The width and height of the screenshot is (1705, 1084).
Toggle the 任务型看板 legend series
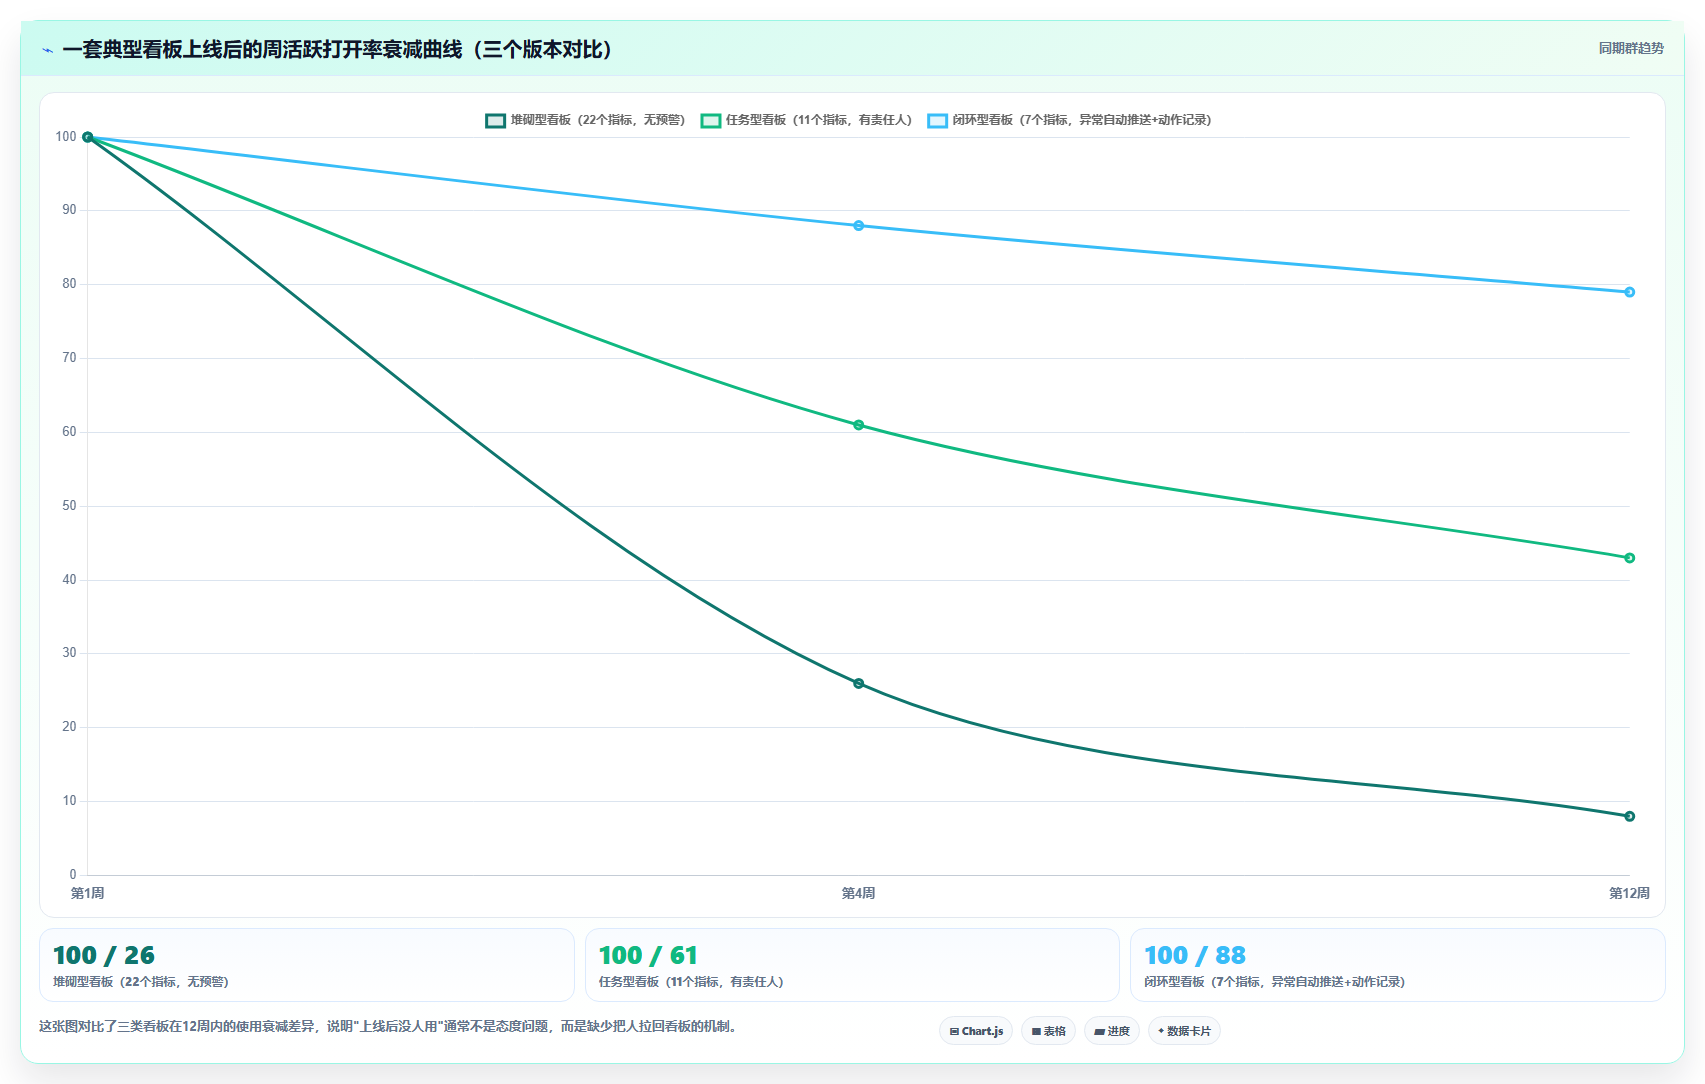806,120
